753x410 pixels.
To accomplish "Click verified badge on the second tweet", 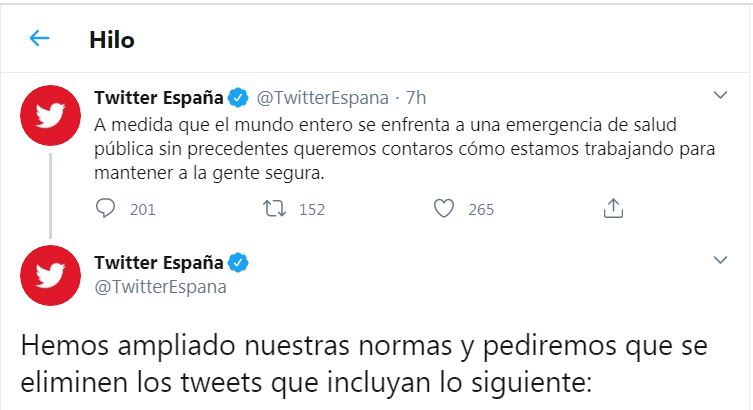I will click(x=239, y=263).
